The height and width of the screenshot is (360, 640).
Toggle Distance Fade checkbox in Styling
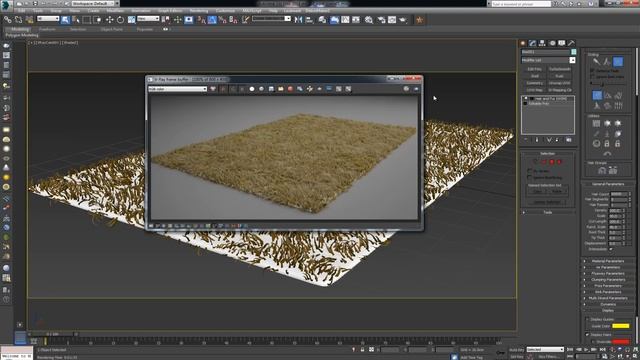(592, 71)
